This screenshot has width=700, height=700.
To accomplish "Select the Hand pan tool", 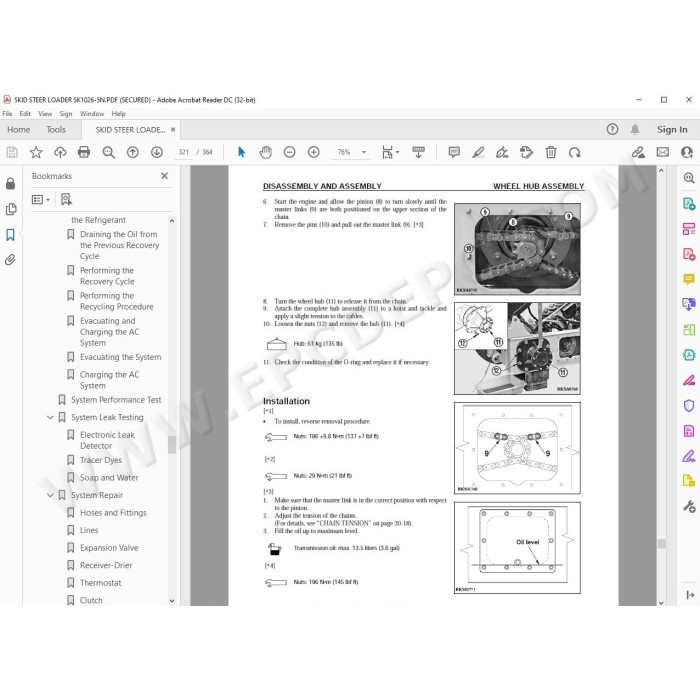I will point(266,153).
